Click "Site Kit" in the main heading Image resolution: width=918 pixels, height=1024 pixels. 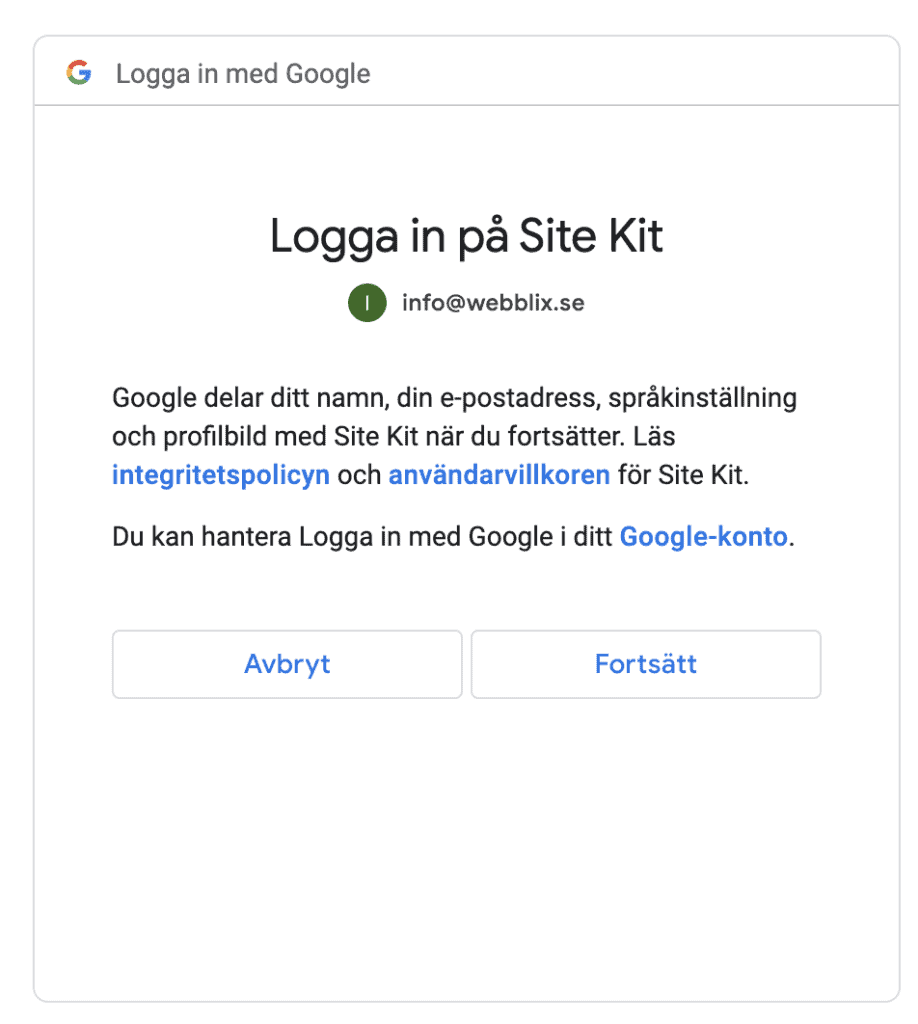(591, 236)
